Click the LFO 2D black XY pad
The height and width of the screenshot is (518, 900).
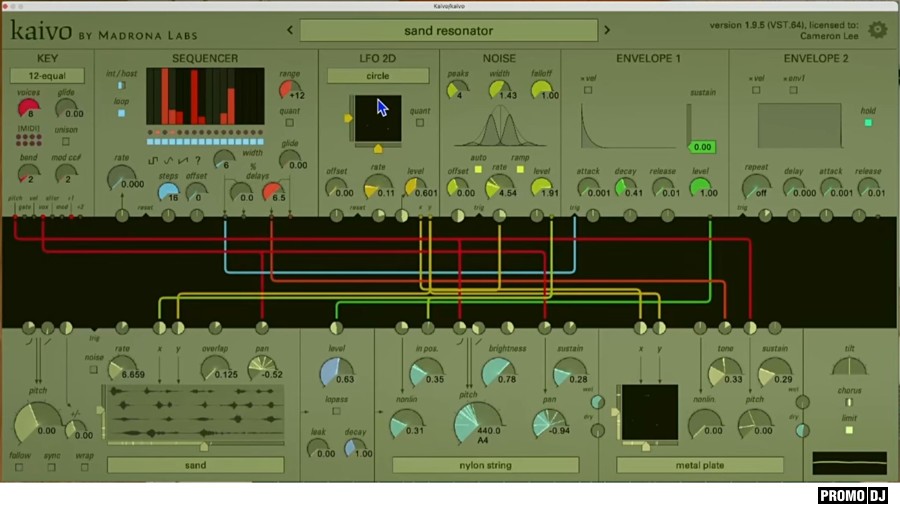coord(377,118)
